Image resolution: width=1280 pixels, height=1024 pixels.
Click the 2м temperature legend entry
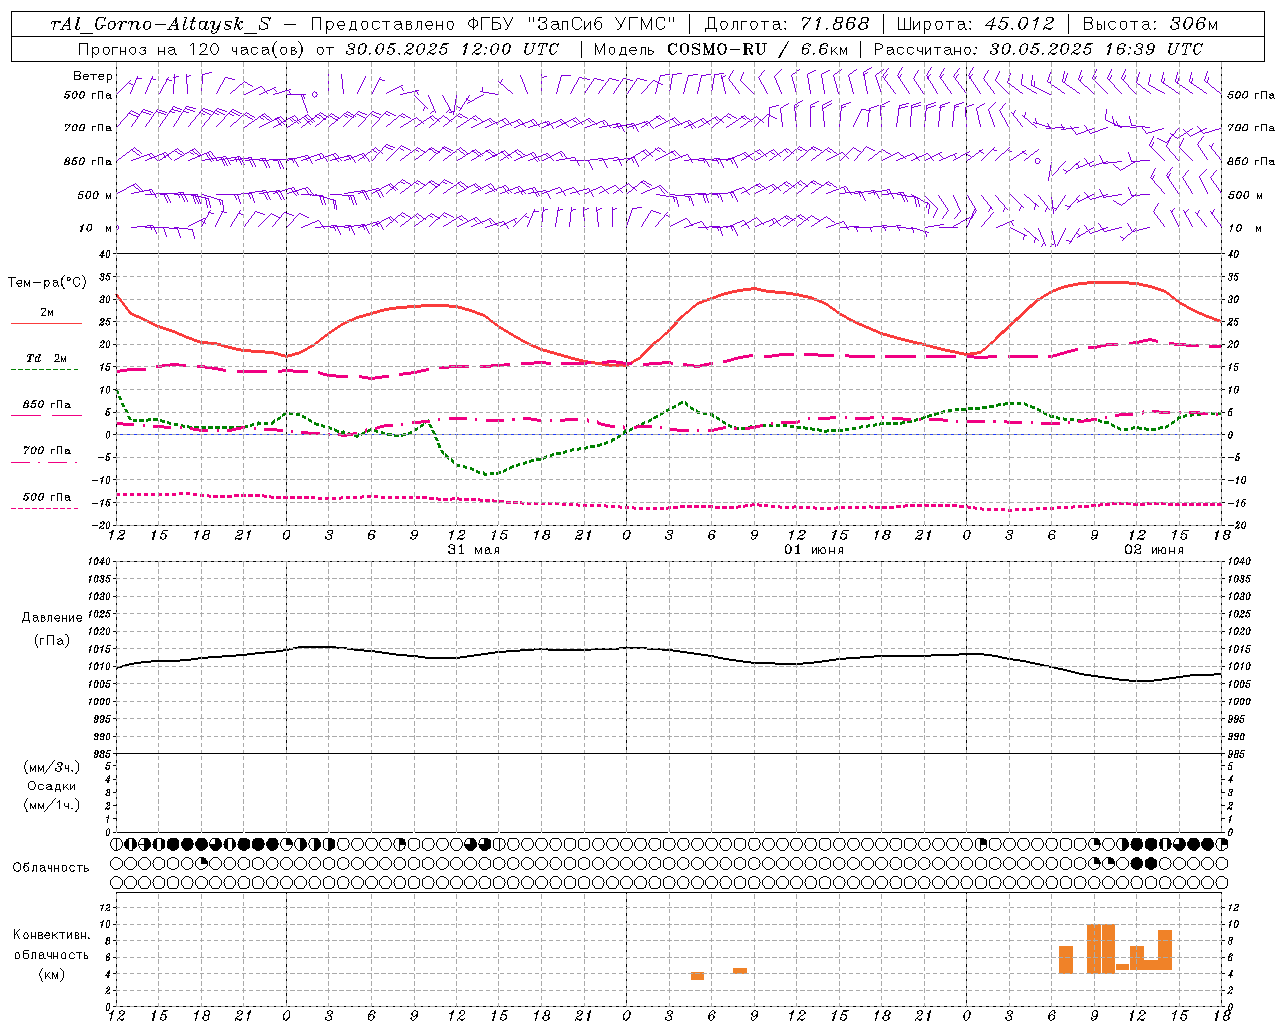[47, 313]
